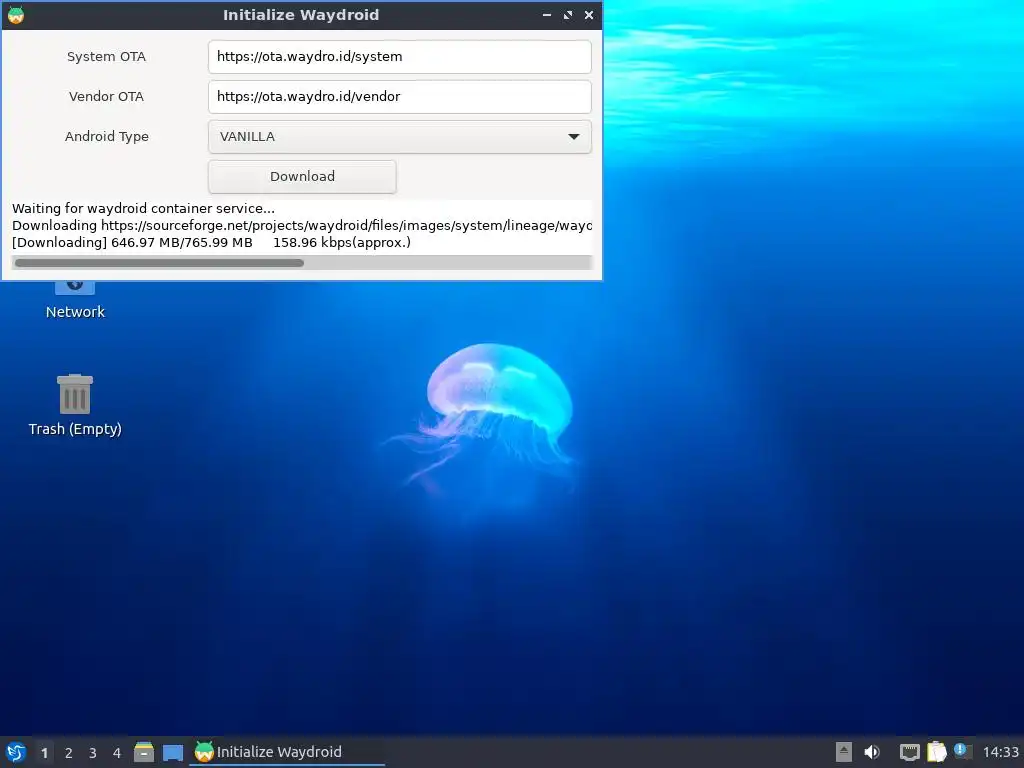Click the removable media eject tray icon

pyautogui.click(x=844, y=752)
